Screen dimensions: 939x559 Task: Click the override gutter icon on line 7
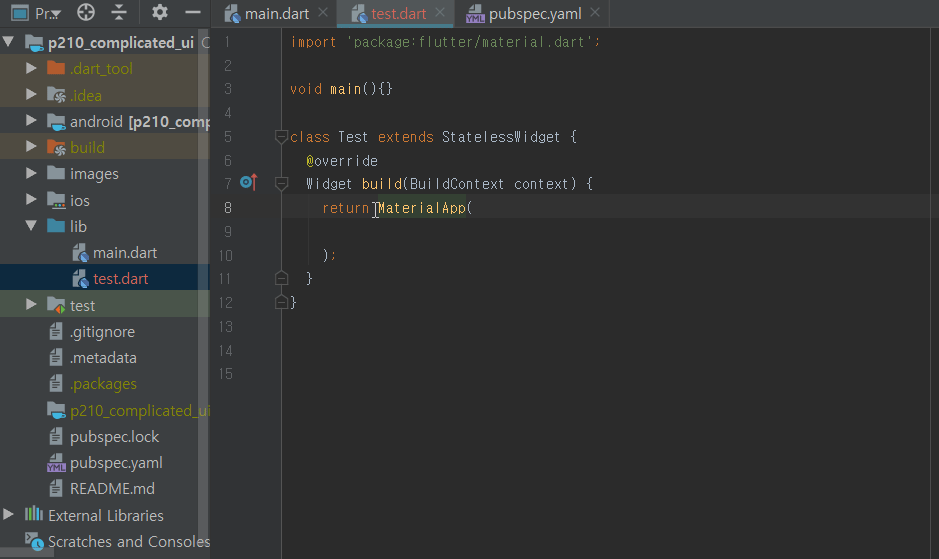tap(249, 182)
